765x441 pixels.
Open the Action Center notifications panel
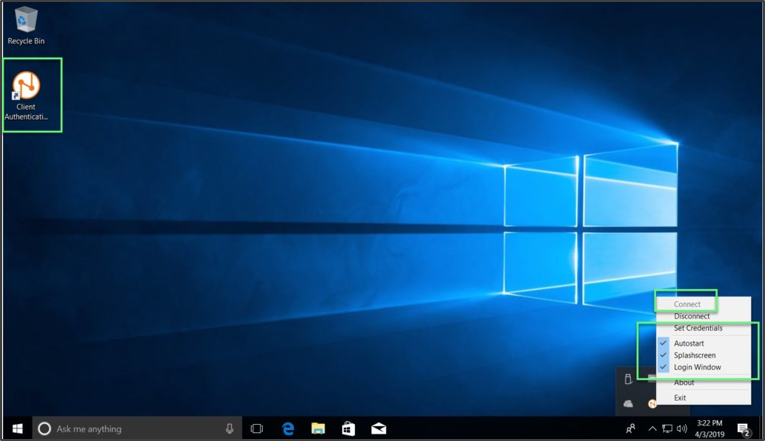(744, 429)
